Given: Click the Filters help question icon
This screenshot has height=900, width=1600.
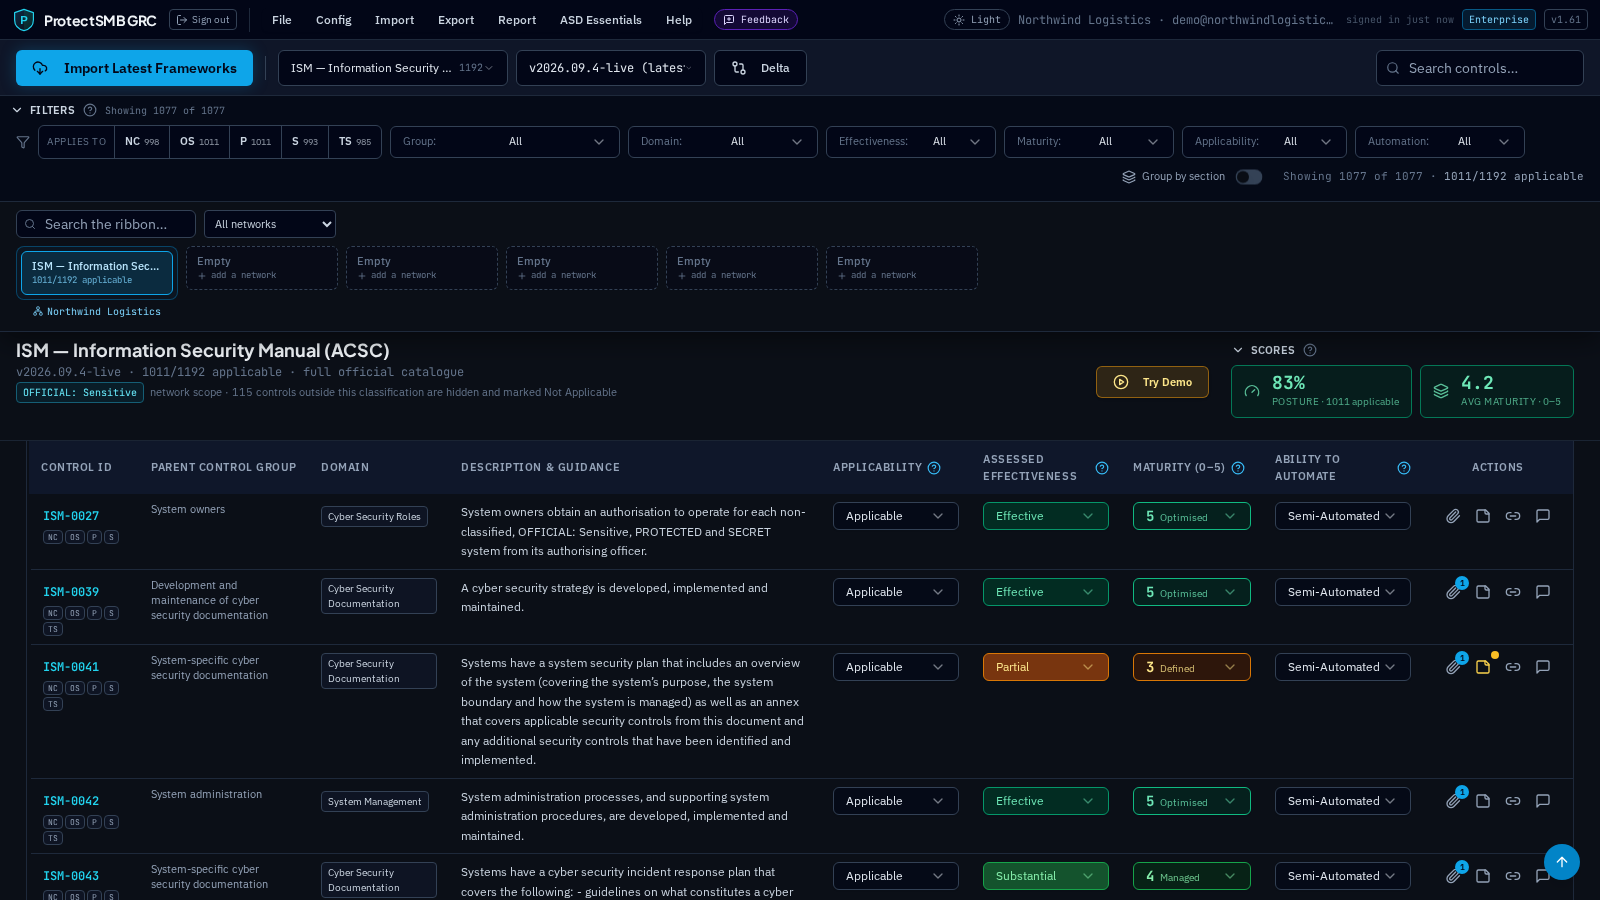Looking at the screenshot, I should tap(90, 110).
